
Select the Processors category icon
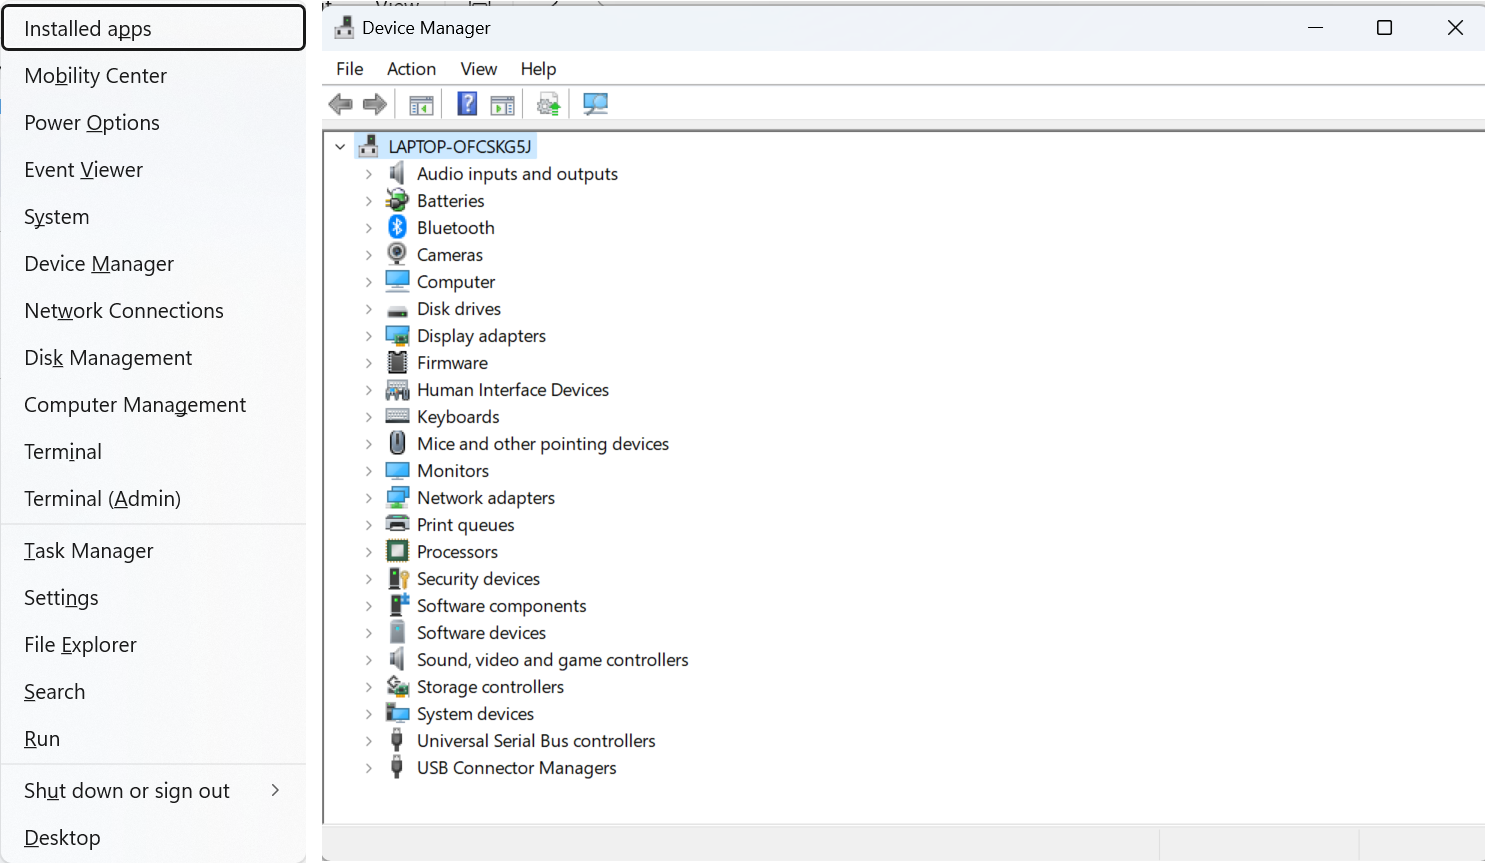397,551
